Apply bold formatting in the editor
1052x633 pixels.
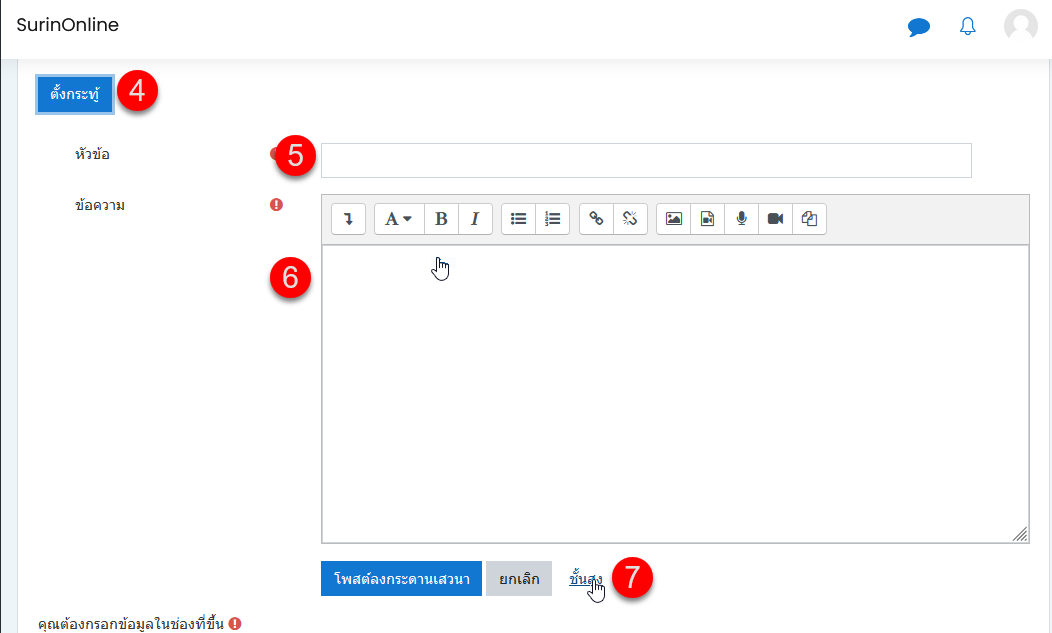point(441,219)
